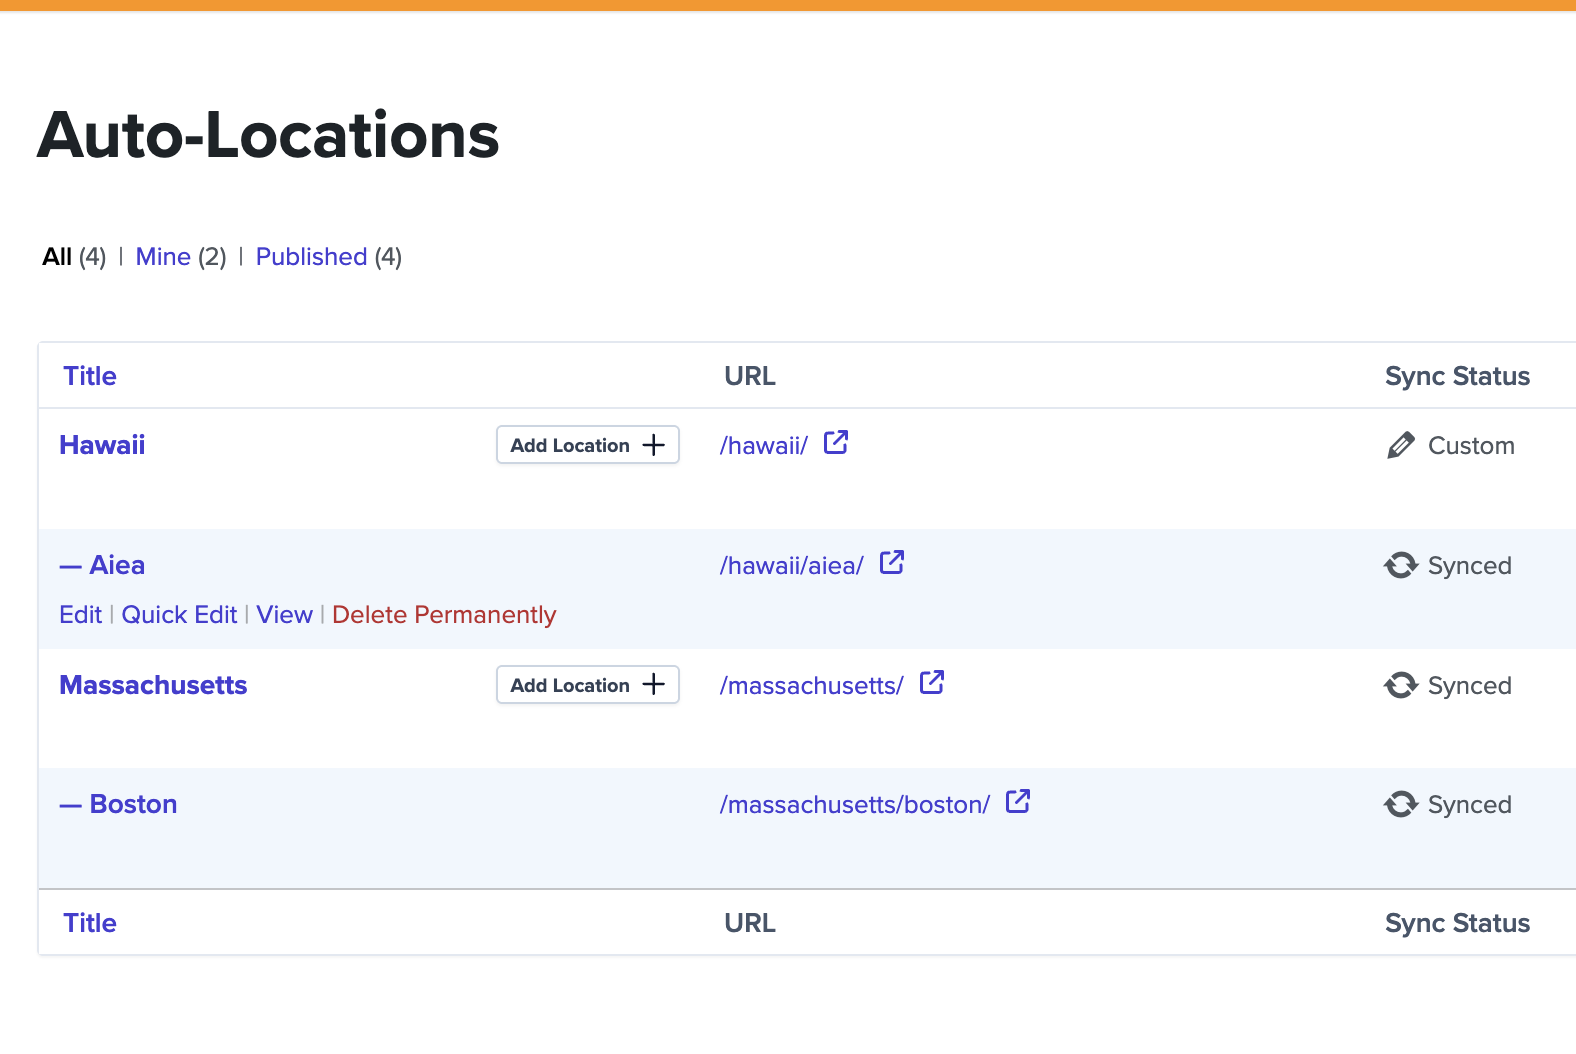
Task: Click the Edit link under Aiea
Action: click(x=80, y=615)
